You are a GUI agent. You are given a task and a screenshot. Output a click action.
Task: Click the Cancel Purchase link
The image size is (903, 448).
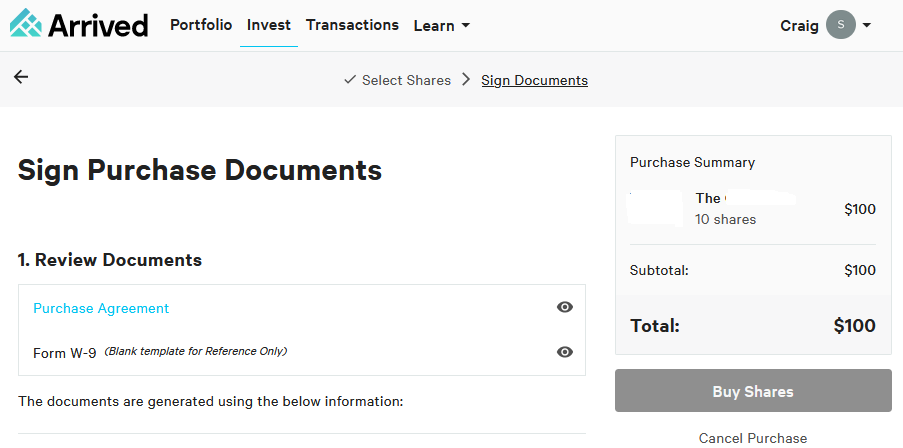[x=752, y=437]
